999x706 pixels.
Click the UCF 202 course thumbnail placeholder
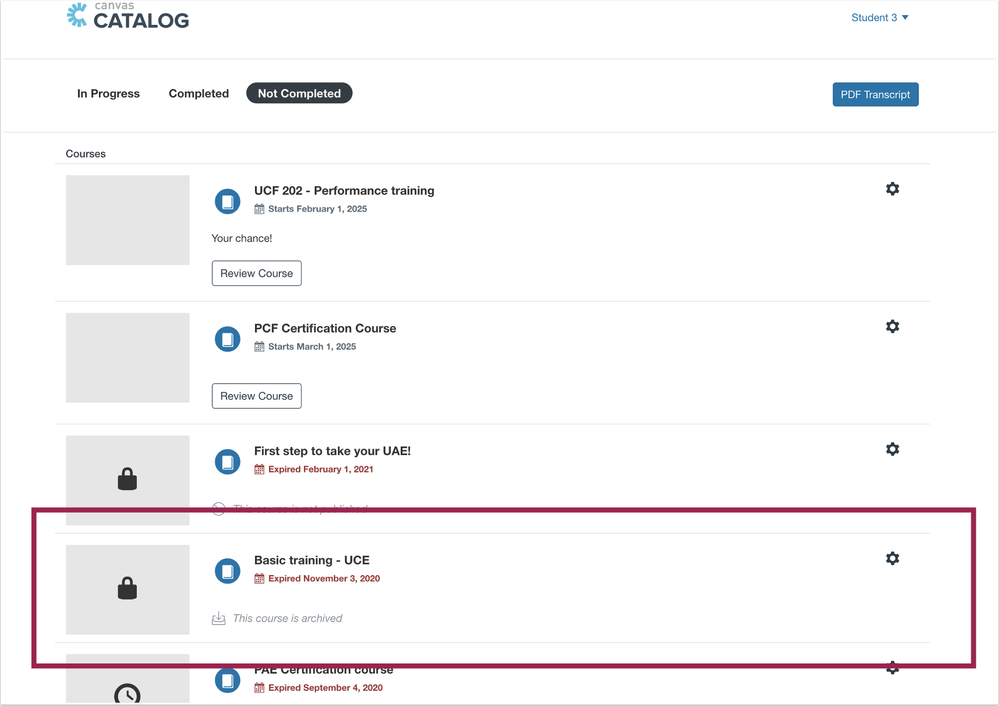point(127,220)
